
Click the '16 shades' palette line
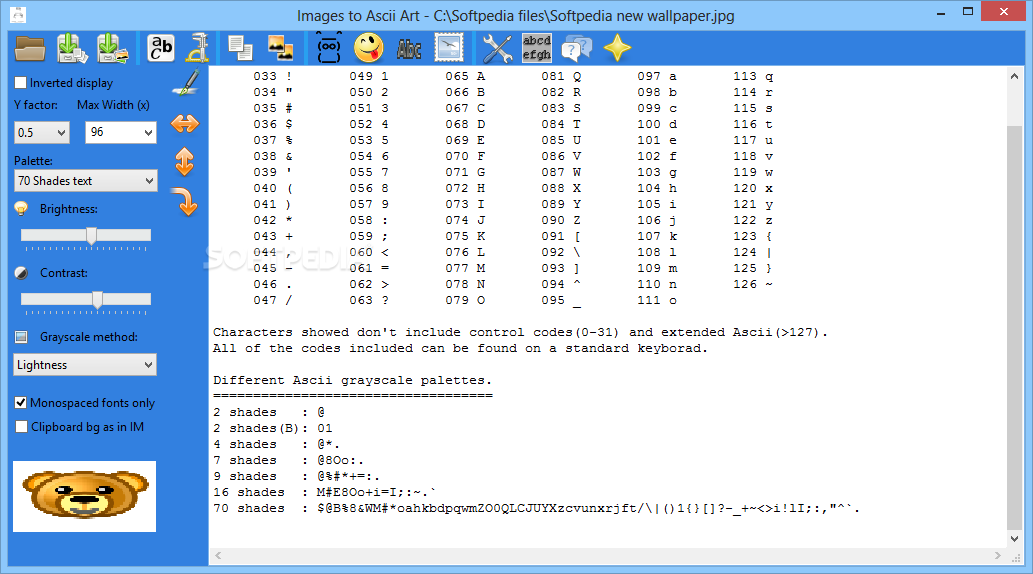325,492
